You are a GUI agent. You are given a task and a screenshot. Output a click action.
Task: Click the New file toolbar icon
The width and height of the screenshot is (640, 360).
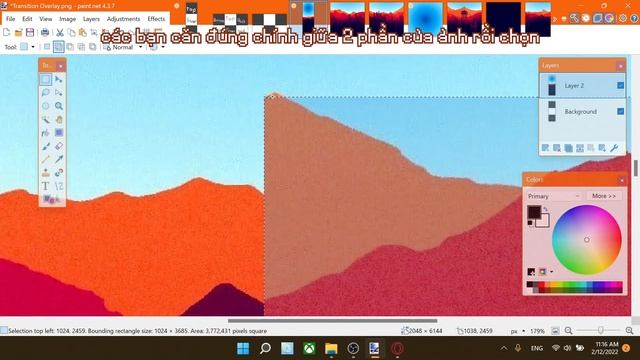[7, 32]
